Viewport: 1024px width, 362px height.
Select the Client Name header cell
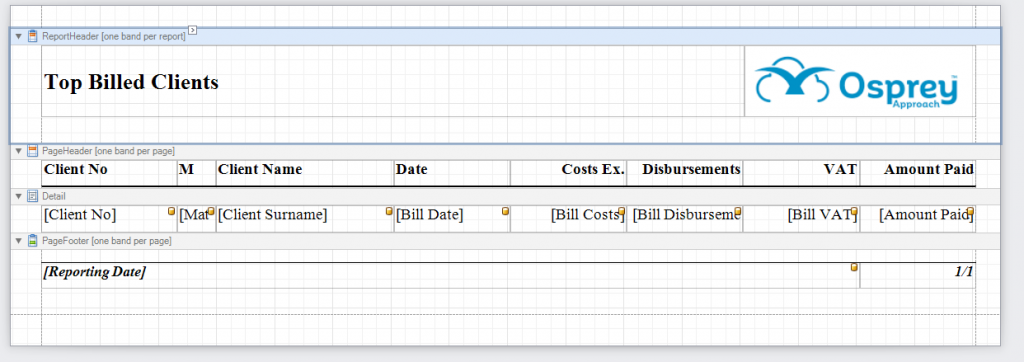(305, 173)
